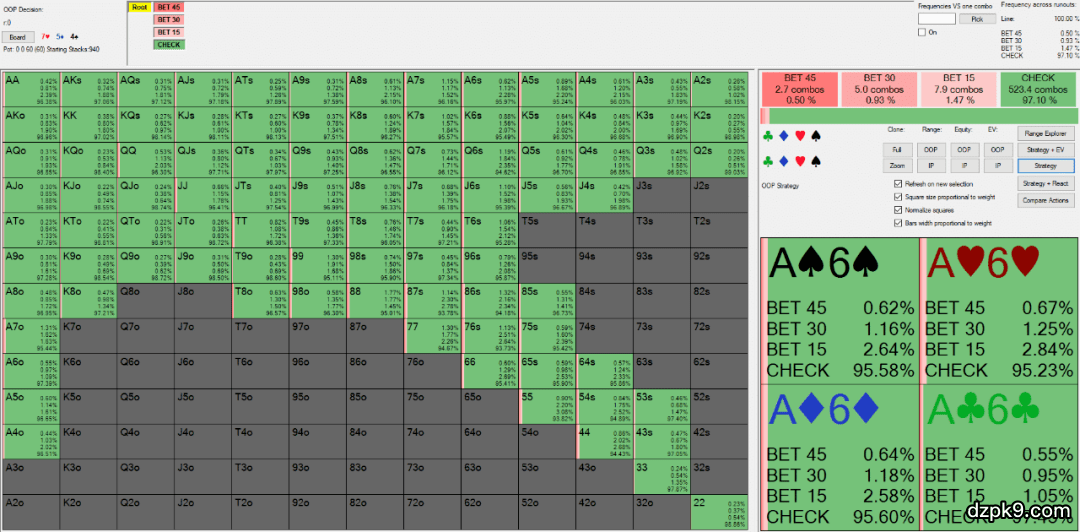Select the green club in lower suit row
The height and width of the screenshot is (532, 1080).
click(x=767, y=160)
